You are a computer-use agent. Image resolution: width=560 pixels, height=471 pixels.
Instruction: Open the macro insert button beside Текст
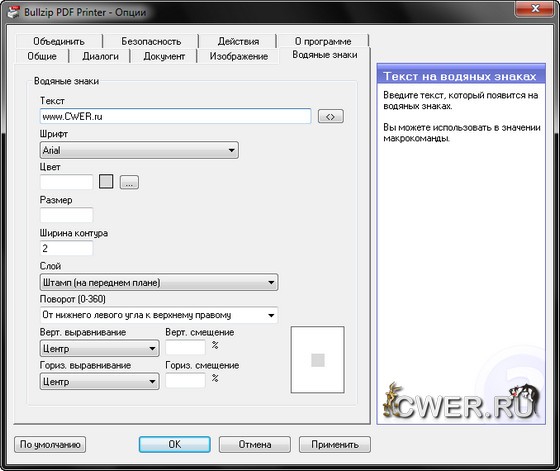click(x=331, y=116)
